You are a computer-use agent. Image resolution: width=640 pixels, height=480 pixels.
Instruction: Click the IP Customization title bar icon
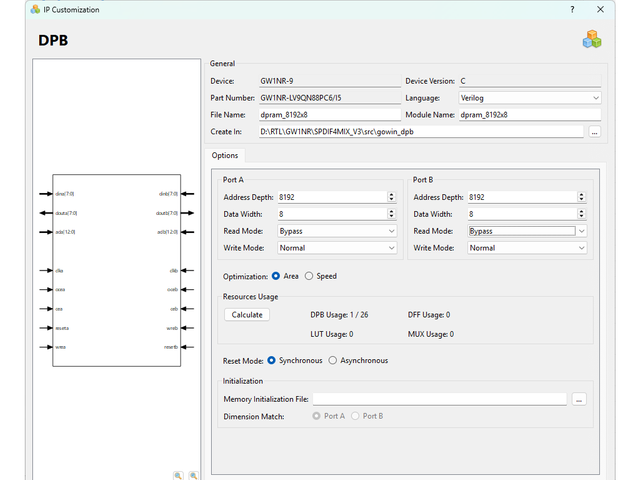pyautogui.click(x=36, y=9)
